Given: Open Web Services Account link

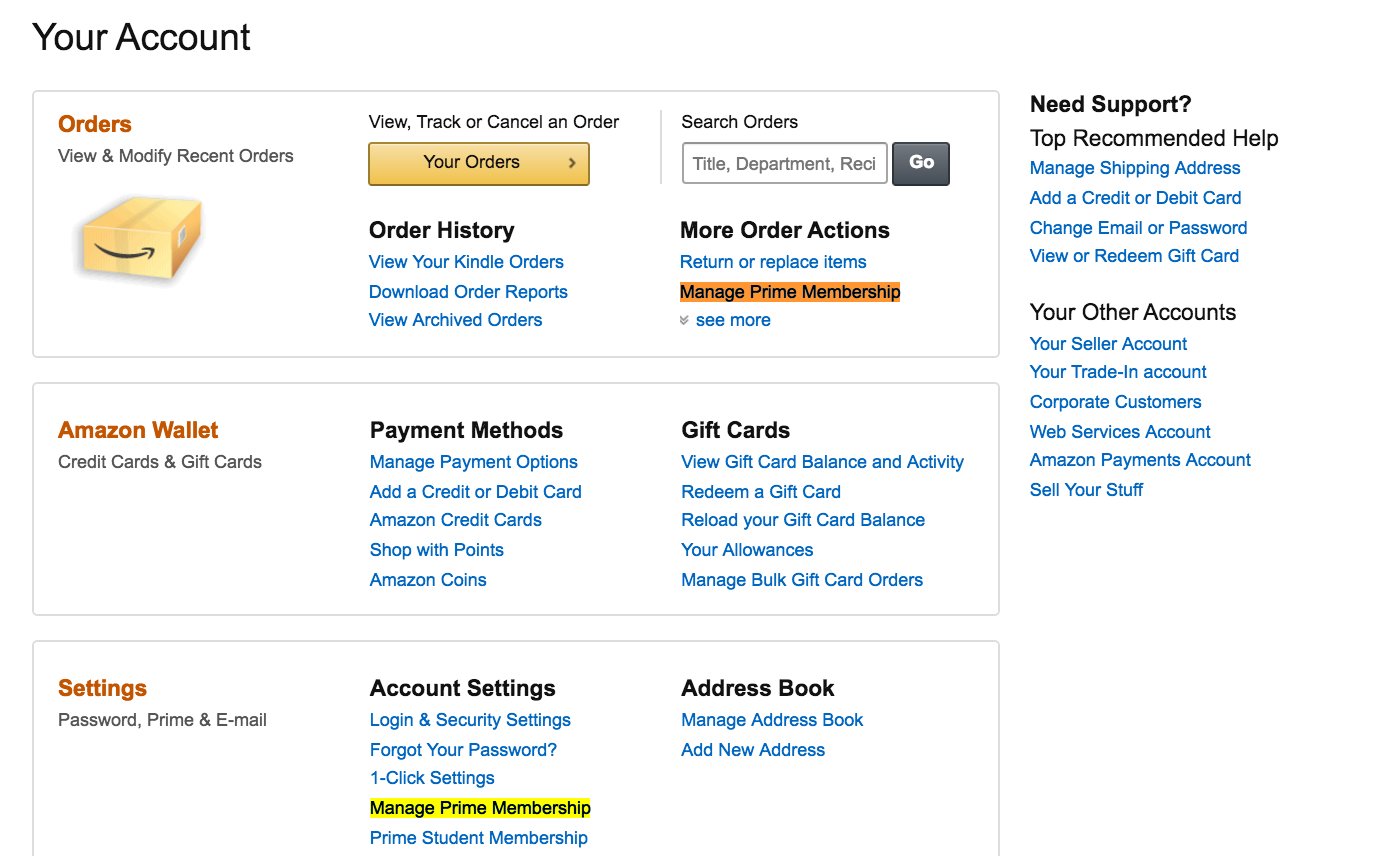Looking at the screenshot, I should pos(1120,432).
